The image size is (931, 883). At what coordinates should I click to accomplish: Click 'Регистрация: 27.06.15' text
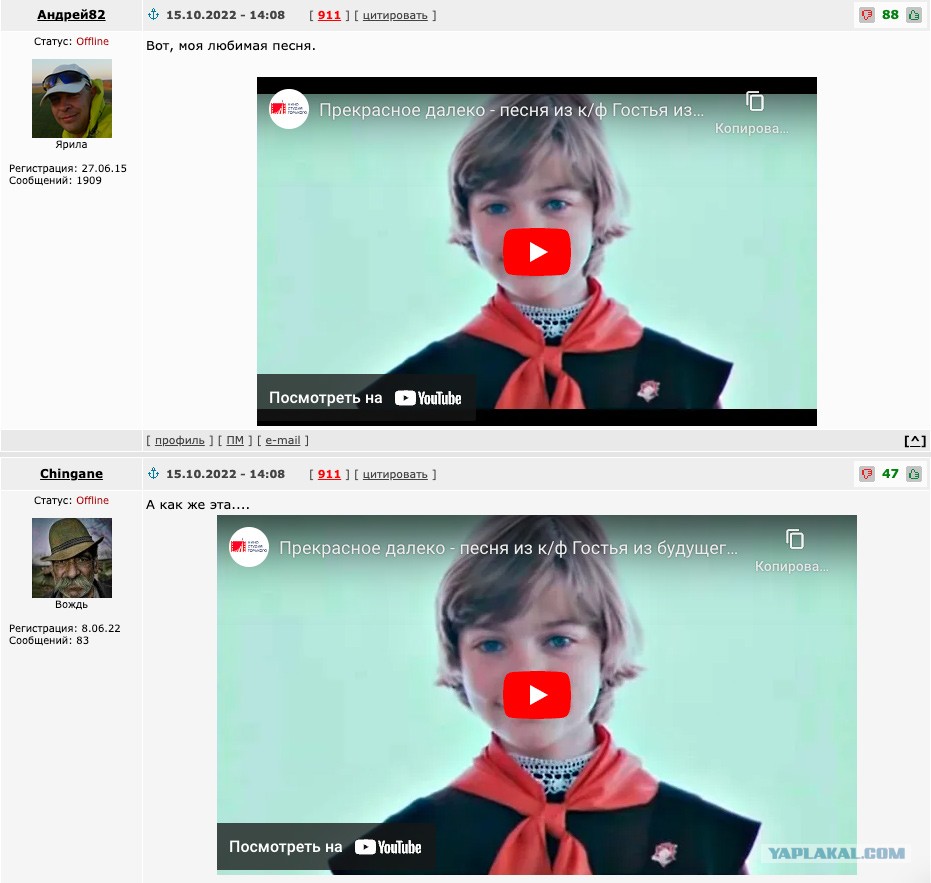[x=68, y=168]
